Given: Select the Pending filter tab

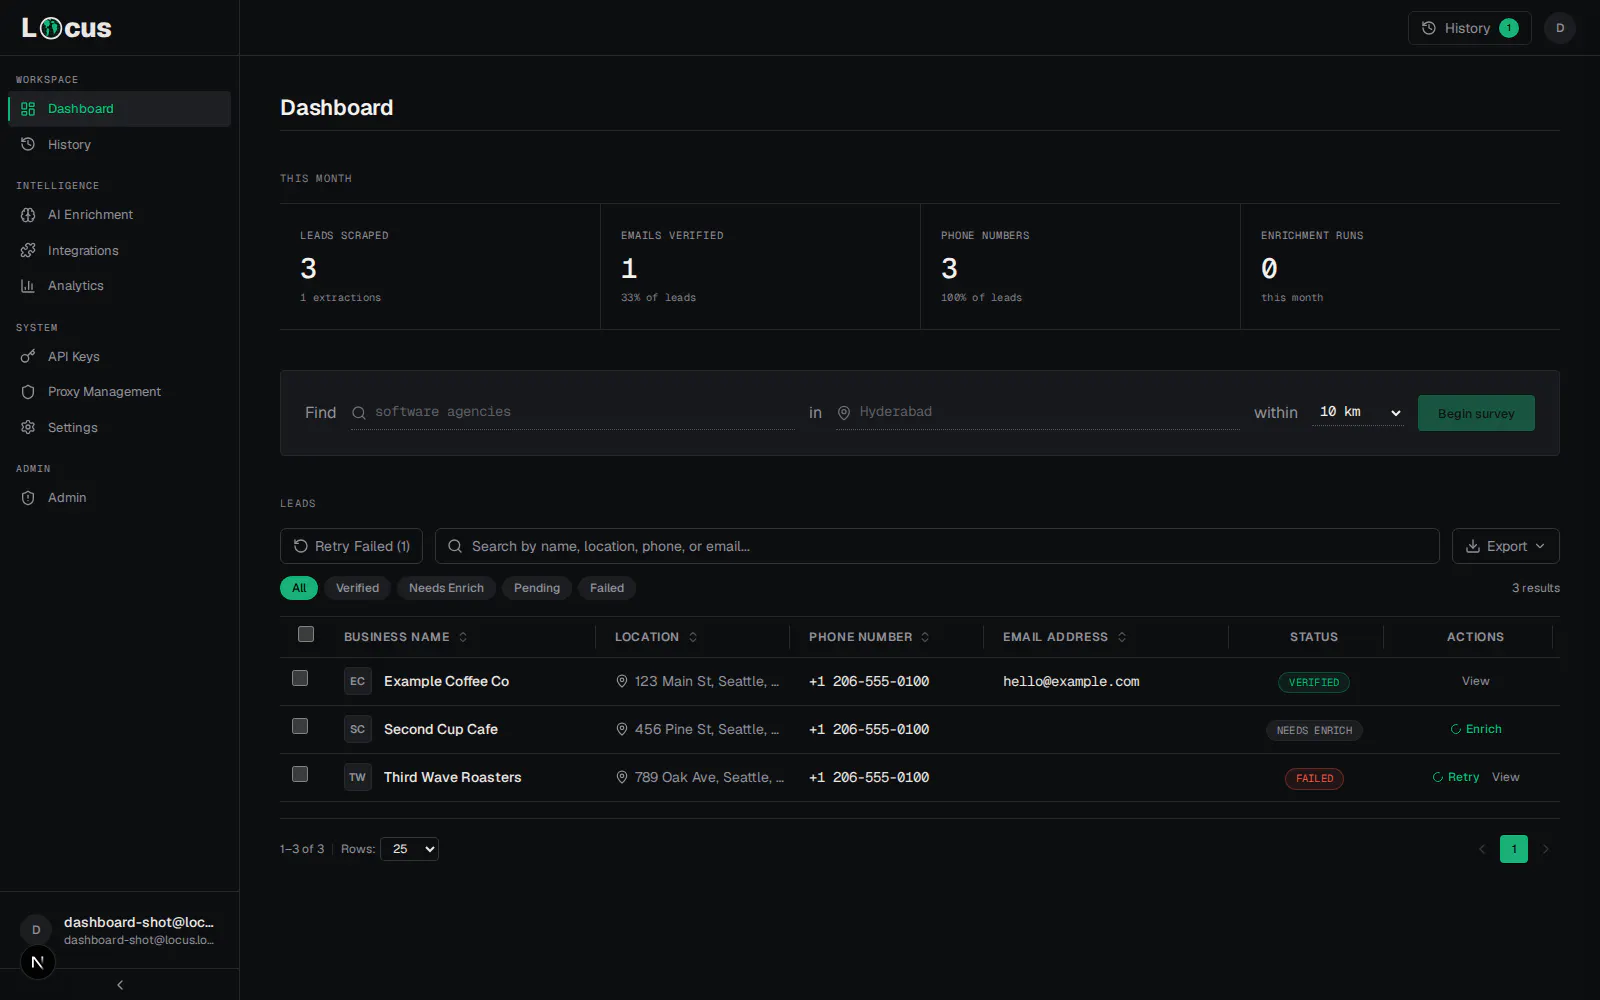Looking at the screenshot, I should point(537,588).
